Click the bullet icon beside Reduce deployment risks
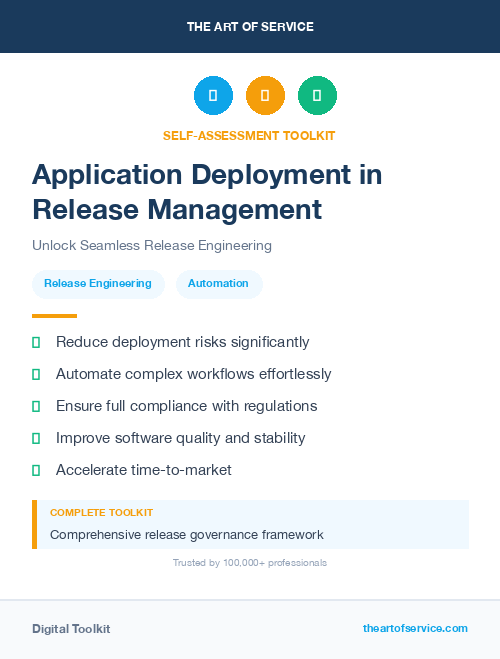The height and width of the screenshot is (659, 500). click(x=36, y=342)
